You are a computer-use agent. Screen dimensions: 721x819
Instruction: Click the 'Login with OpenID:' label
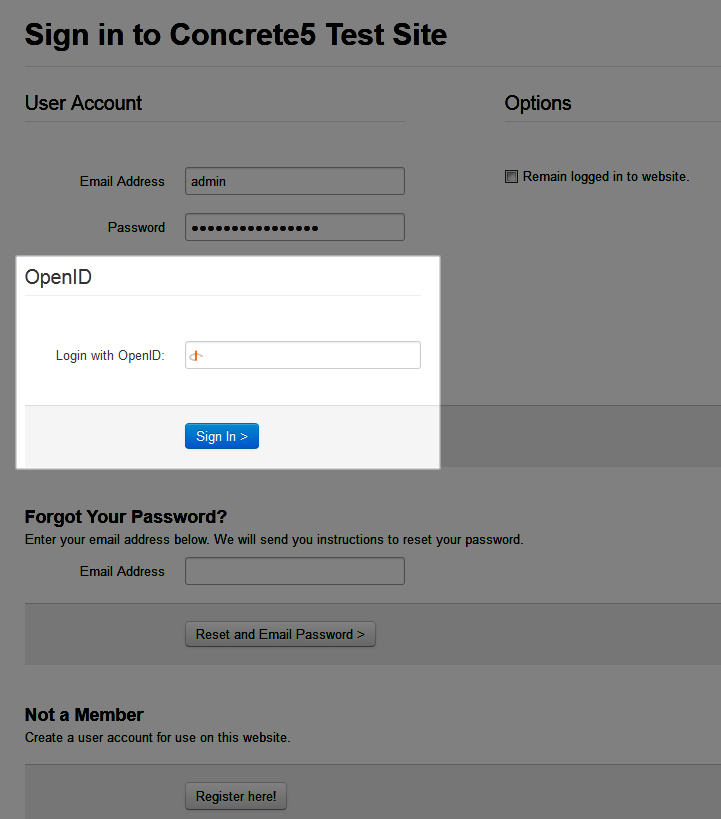pyautogui.click(x=110, y=355)
